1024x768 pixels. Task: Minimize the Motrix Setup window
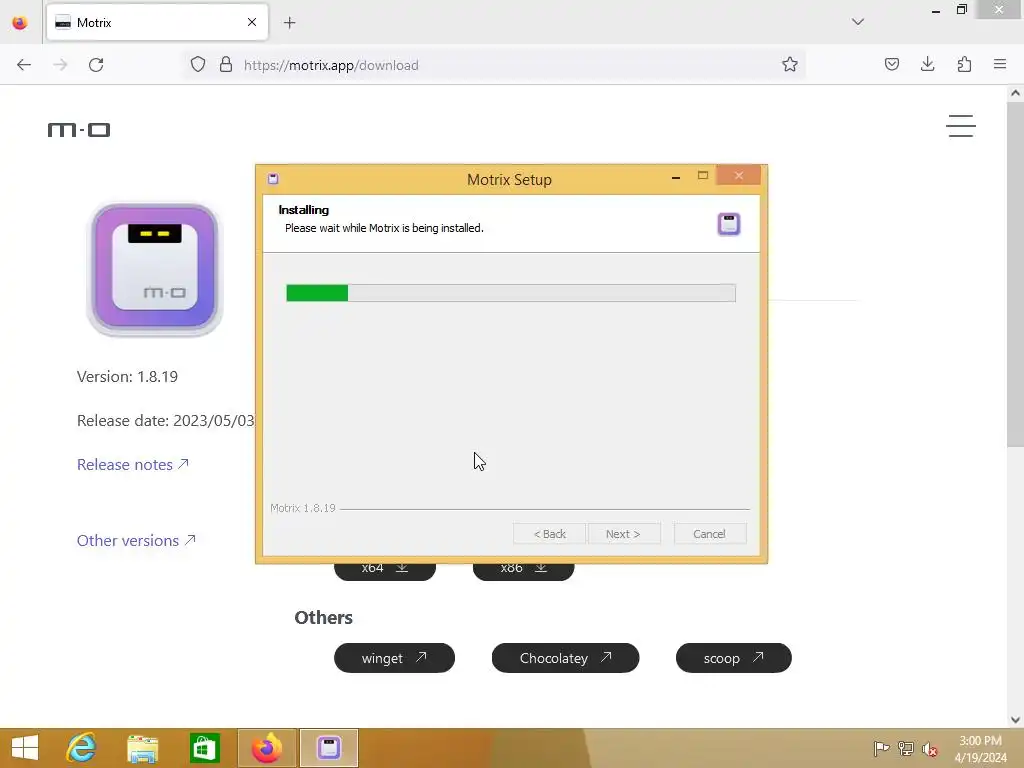676,176
